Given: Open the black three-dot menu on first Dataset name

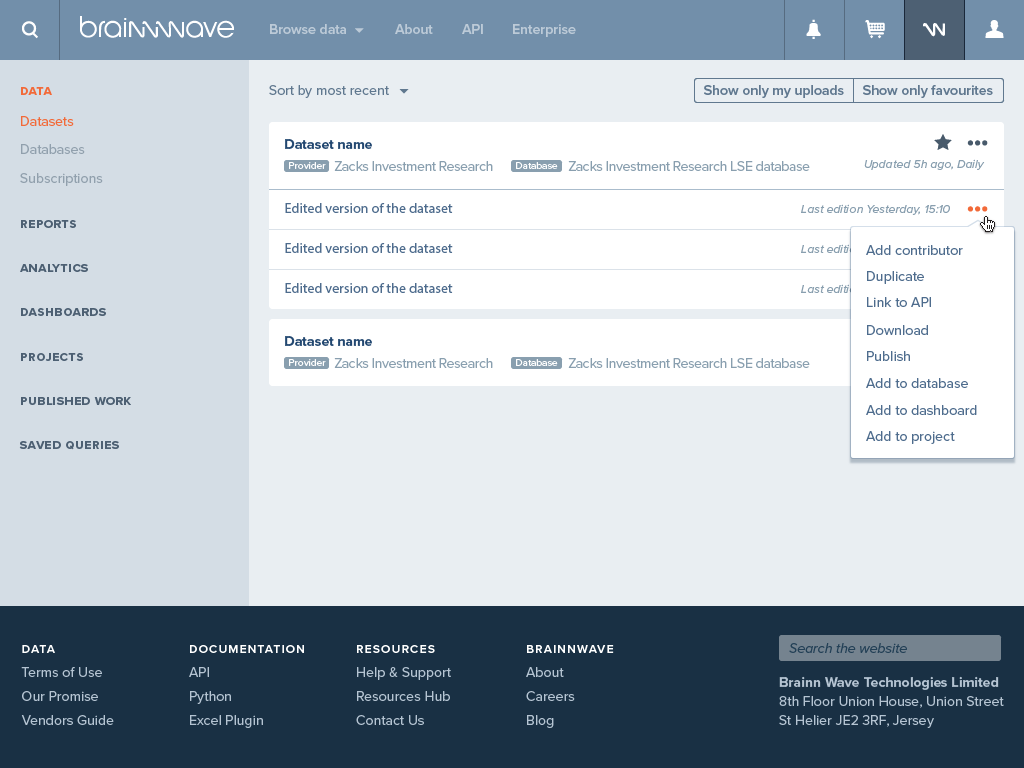Looking at the screenshot, I should (x=977, y=143).
